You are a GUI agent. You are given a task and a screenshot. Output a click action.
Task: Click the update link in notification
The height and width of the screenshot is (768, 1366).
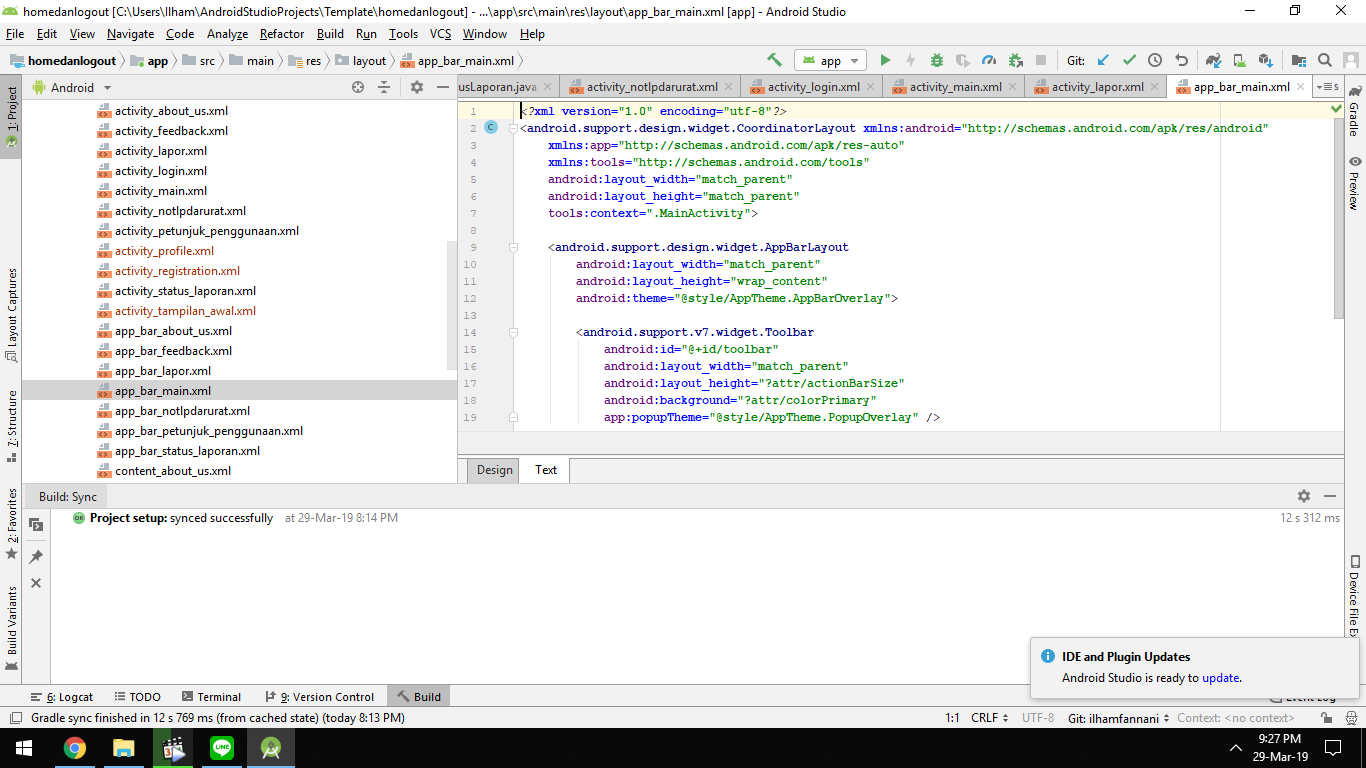pos(1221,678)
